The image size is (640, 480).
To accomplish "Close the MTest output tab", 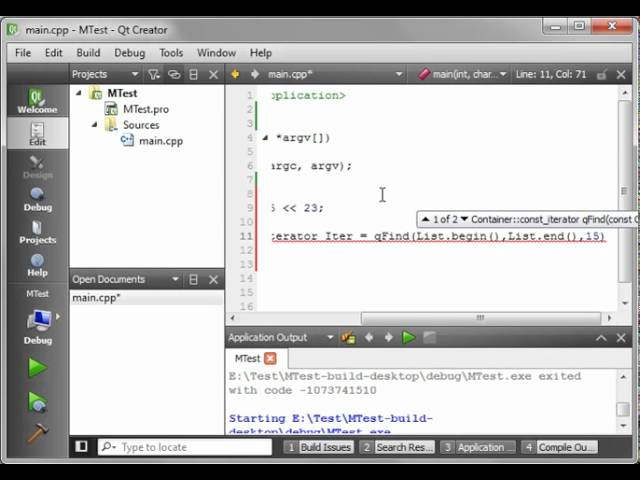I will (270, 358).
